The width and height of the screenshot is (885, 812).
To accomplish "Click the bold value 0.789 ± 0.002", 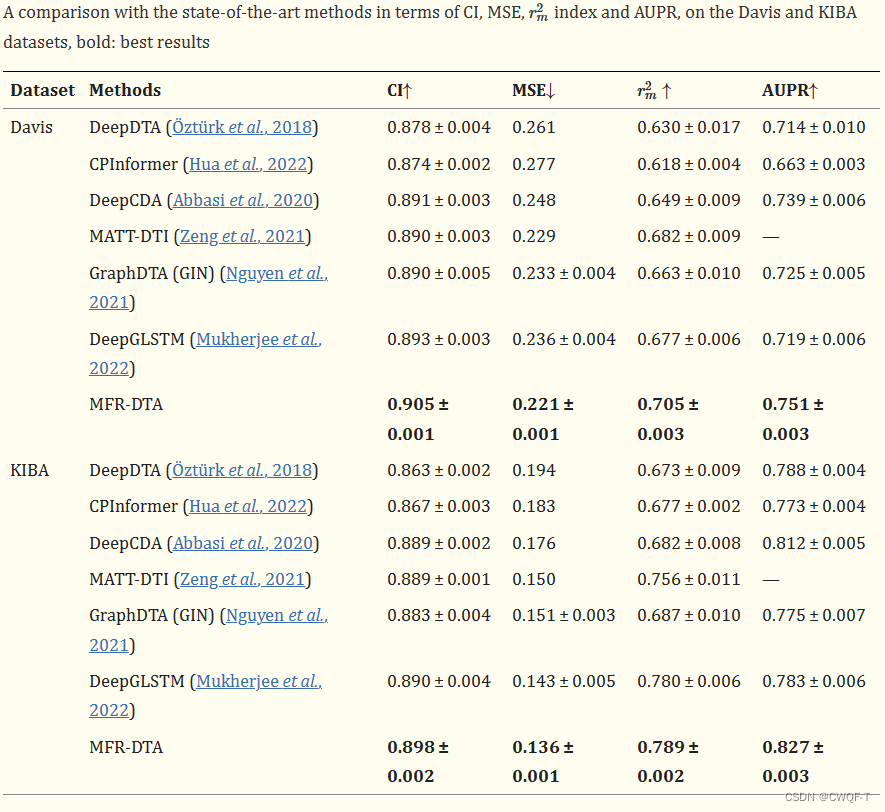I will [x=668, y=762].
